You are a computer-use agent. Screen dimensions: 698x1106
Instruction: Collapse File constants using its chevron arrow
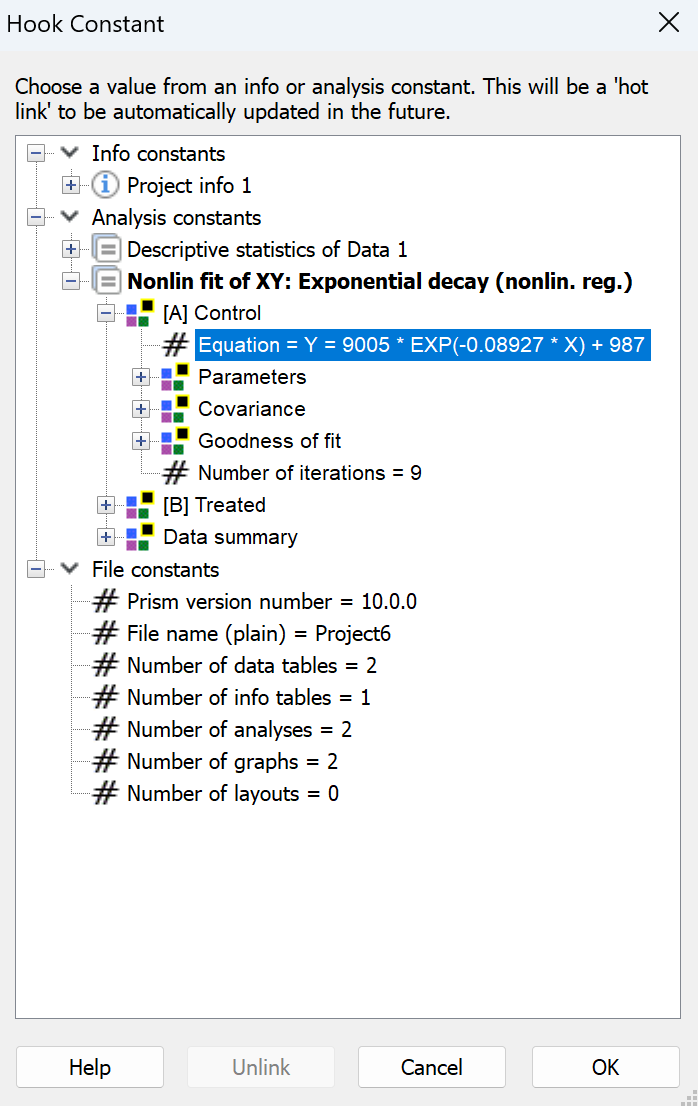(x=69, y=569)
